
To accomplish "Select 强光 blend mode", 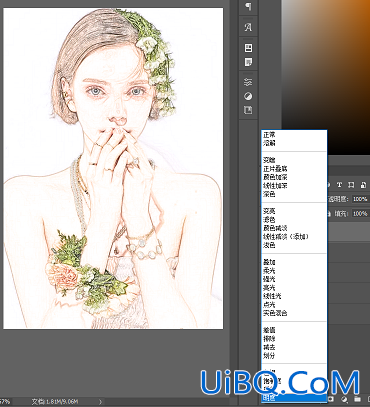I will [x=269, y=279].
